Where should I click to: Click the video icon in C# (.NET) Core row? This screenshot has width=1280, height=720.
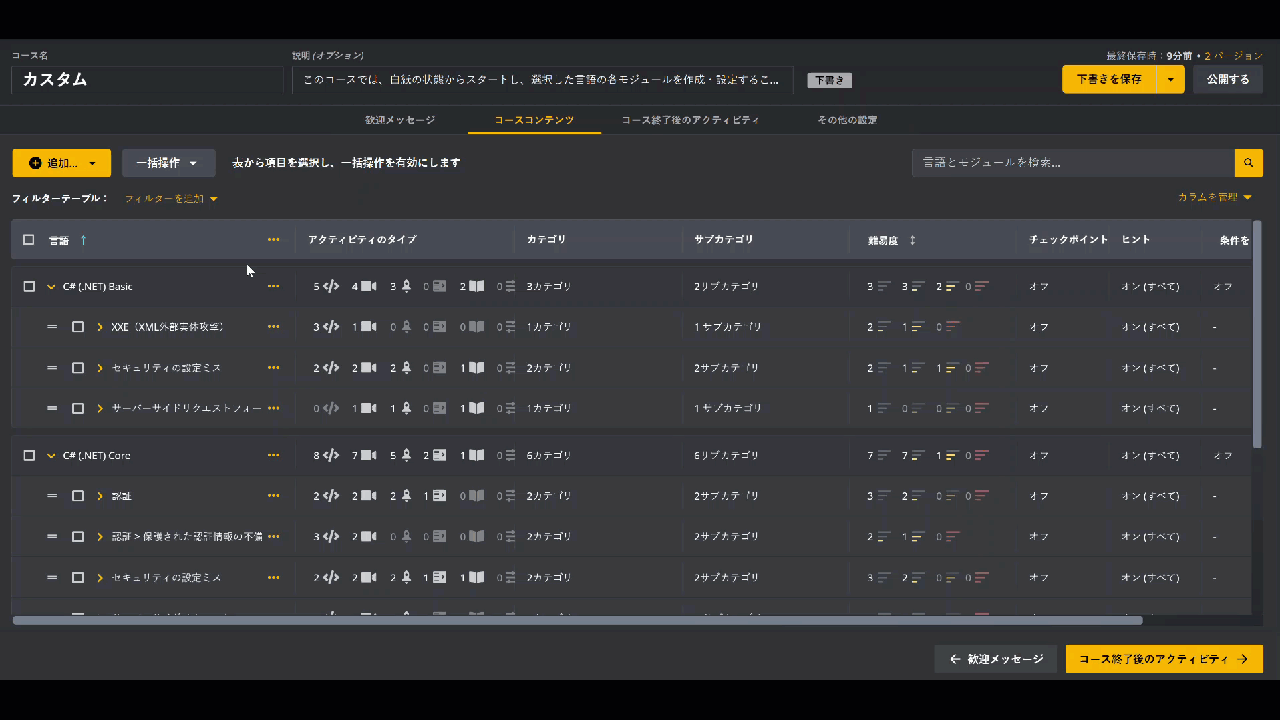click(368, 455)
